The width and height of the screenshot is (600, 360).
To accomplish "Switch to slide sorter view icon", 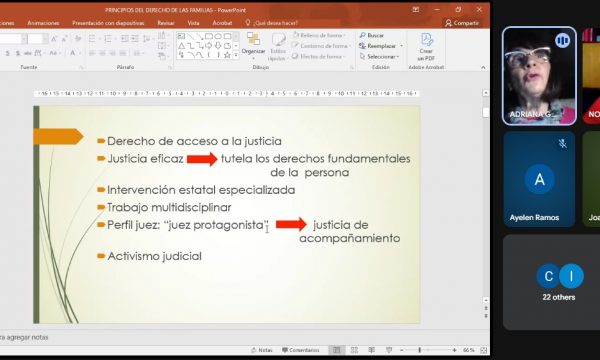I will pos(354,350).
